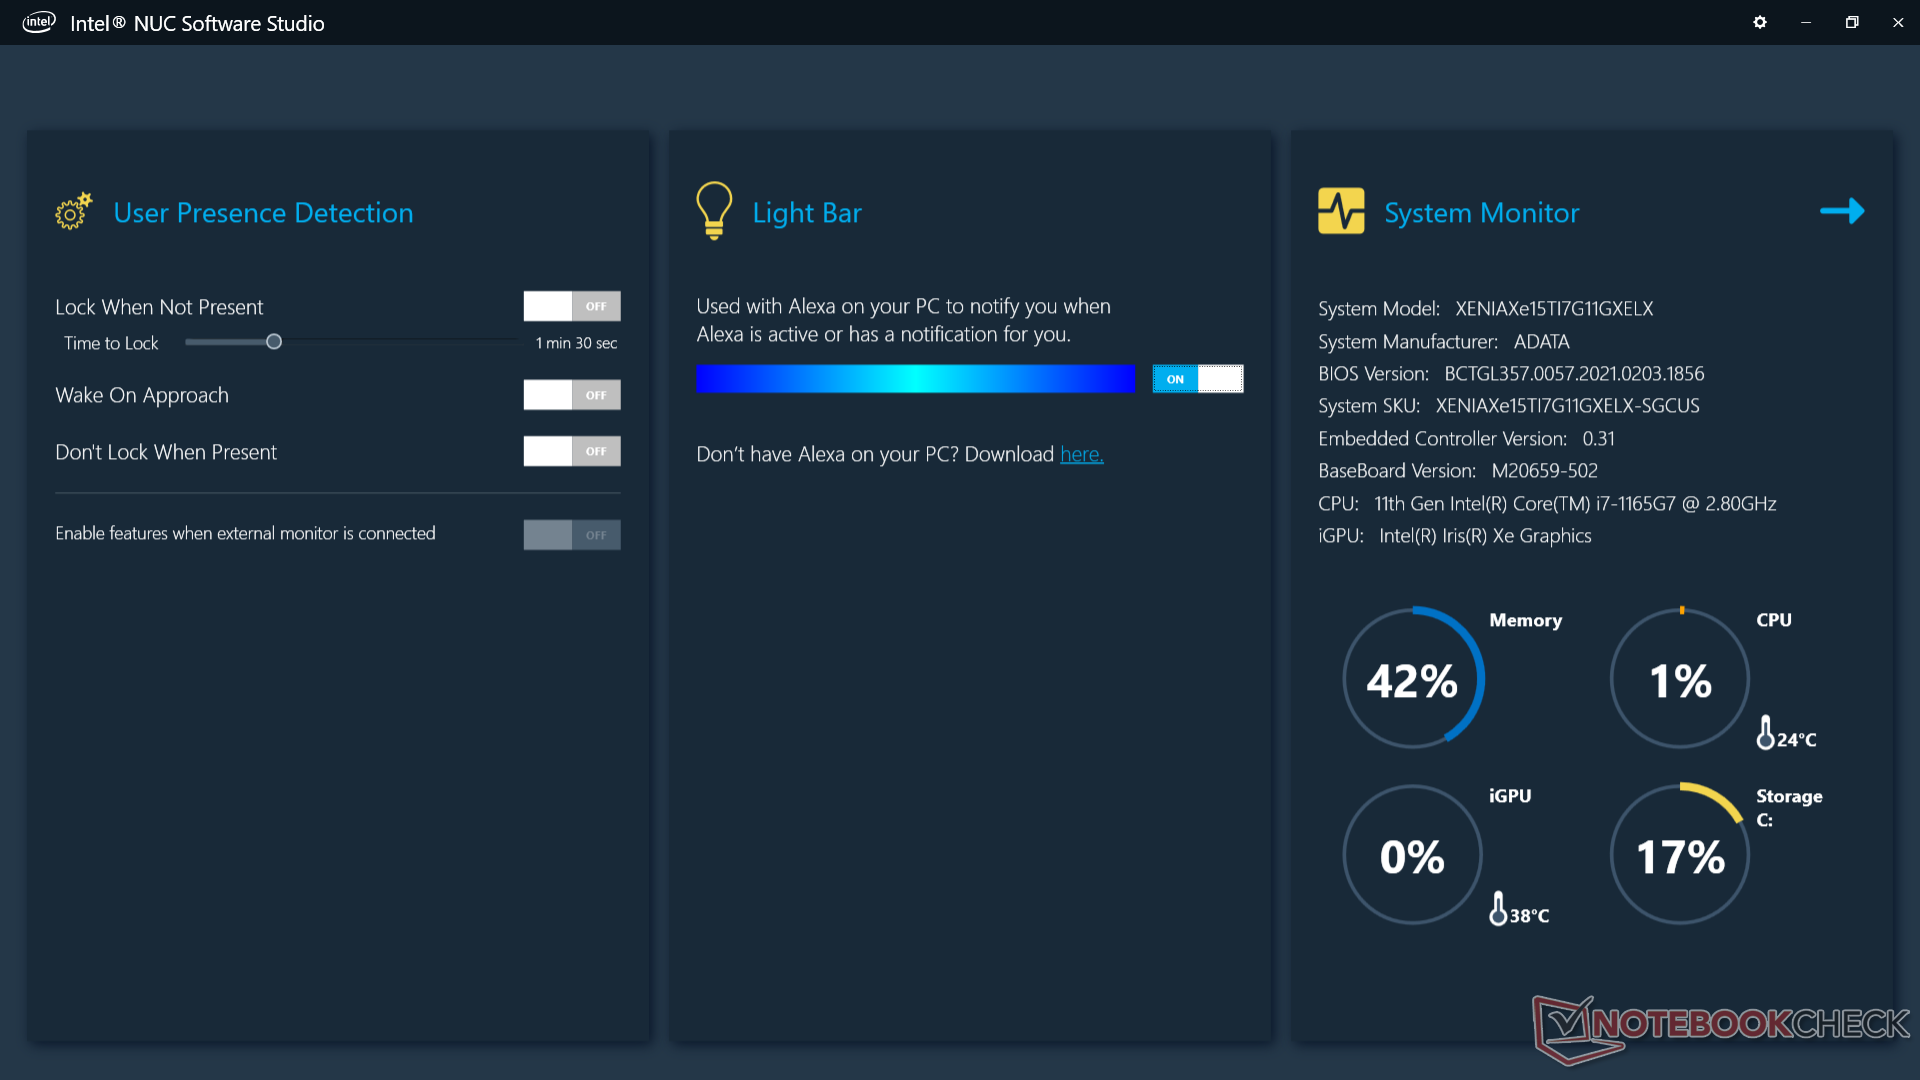Click the '1 min 30 sec' lock time value

tap(577, 343)
